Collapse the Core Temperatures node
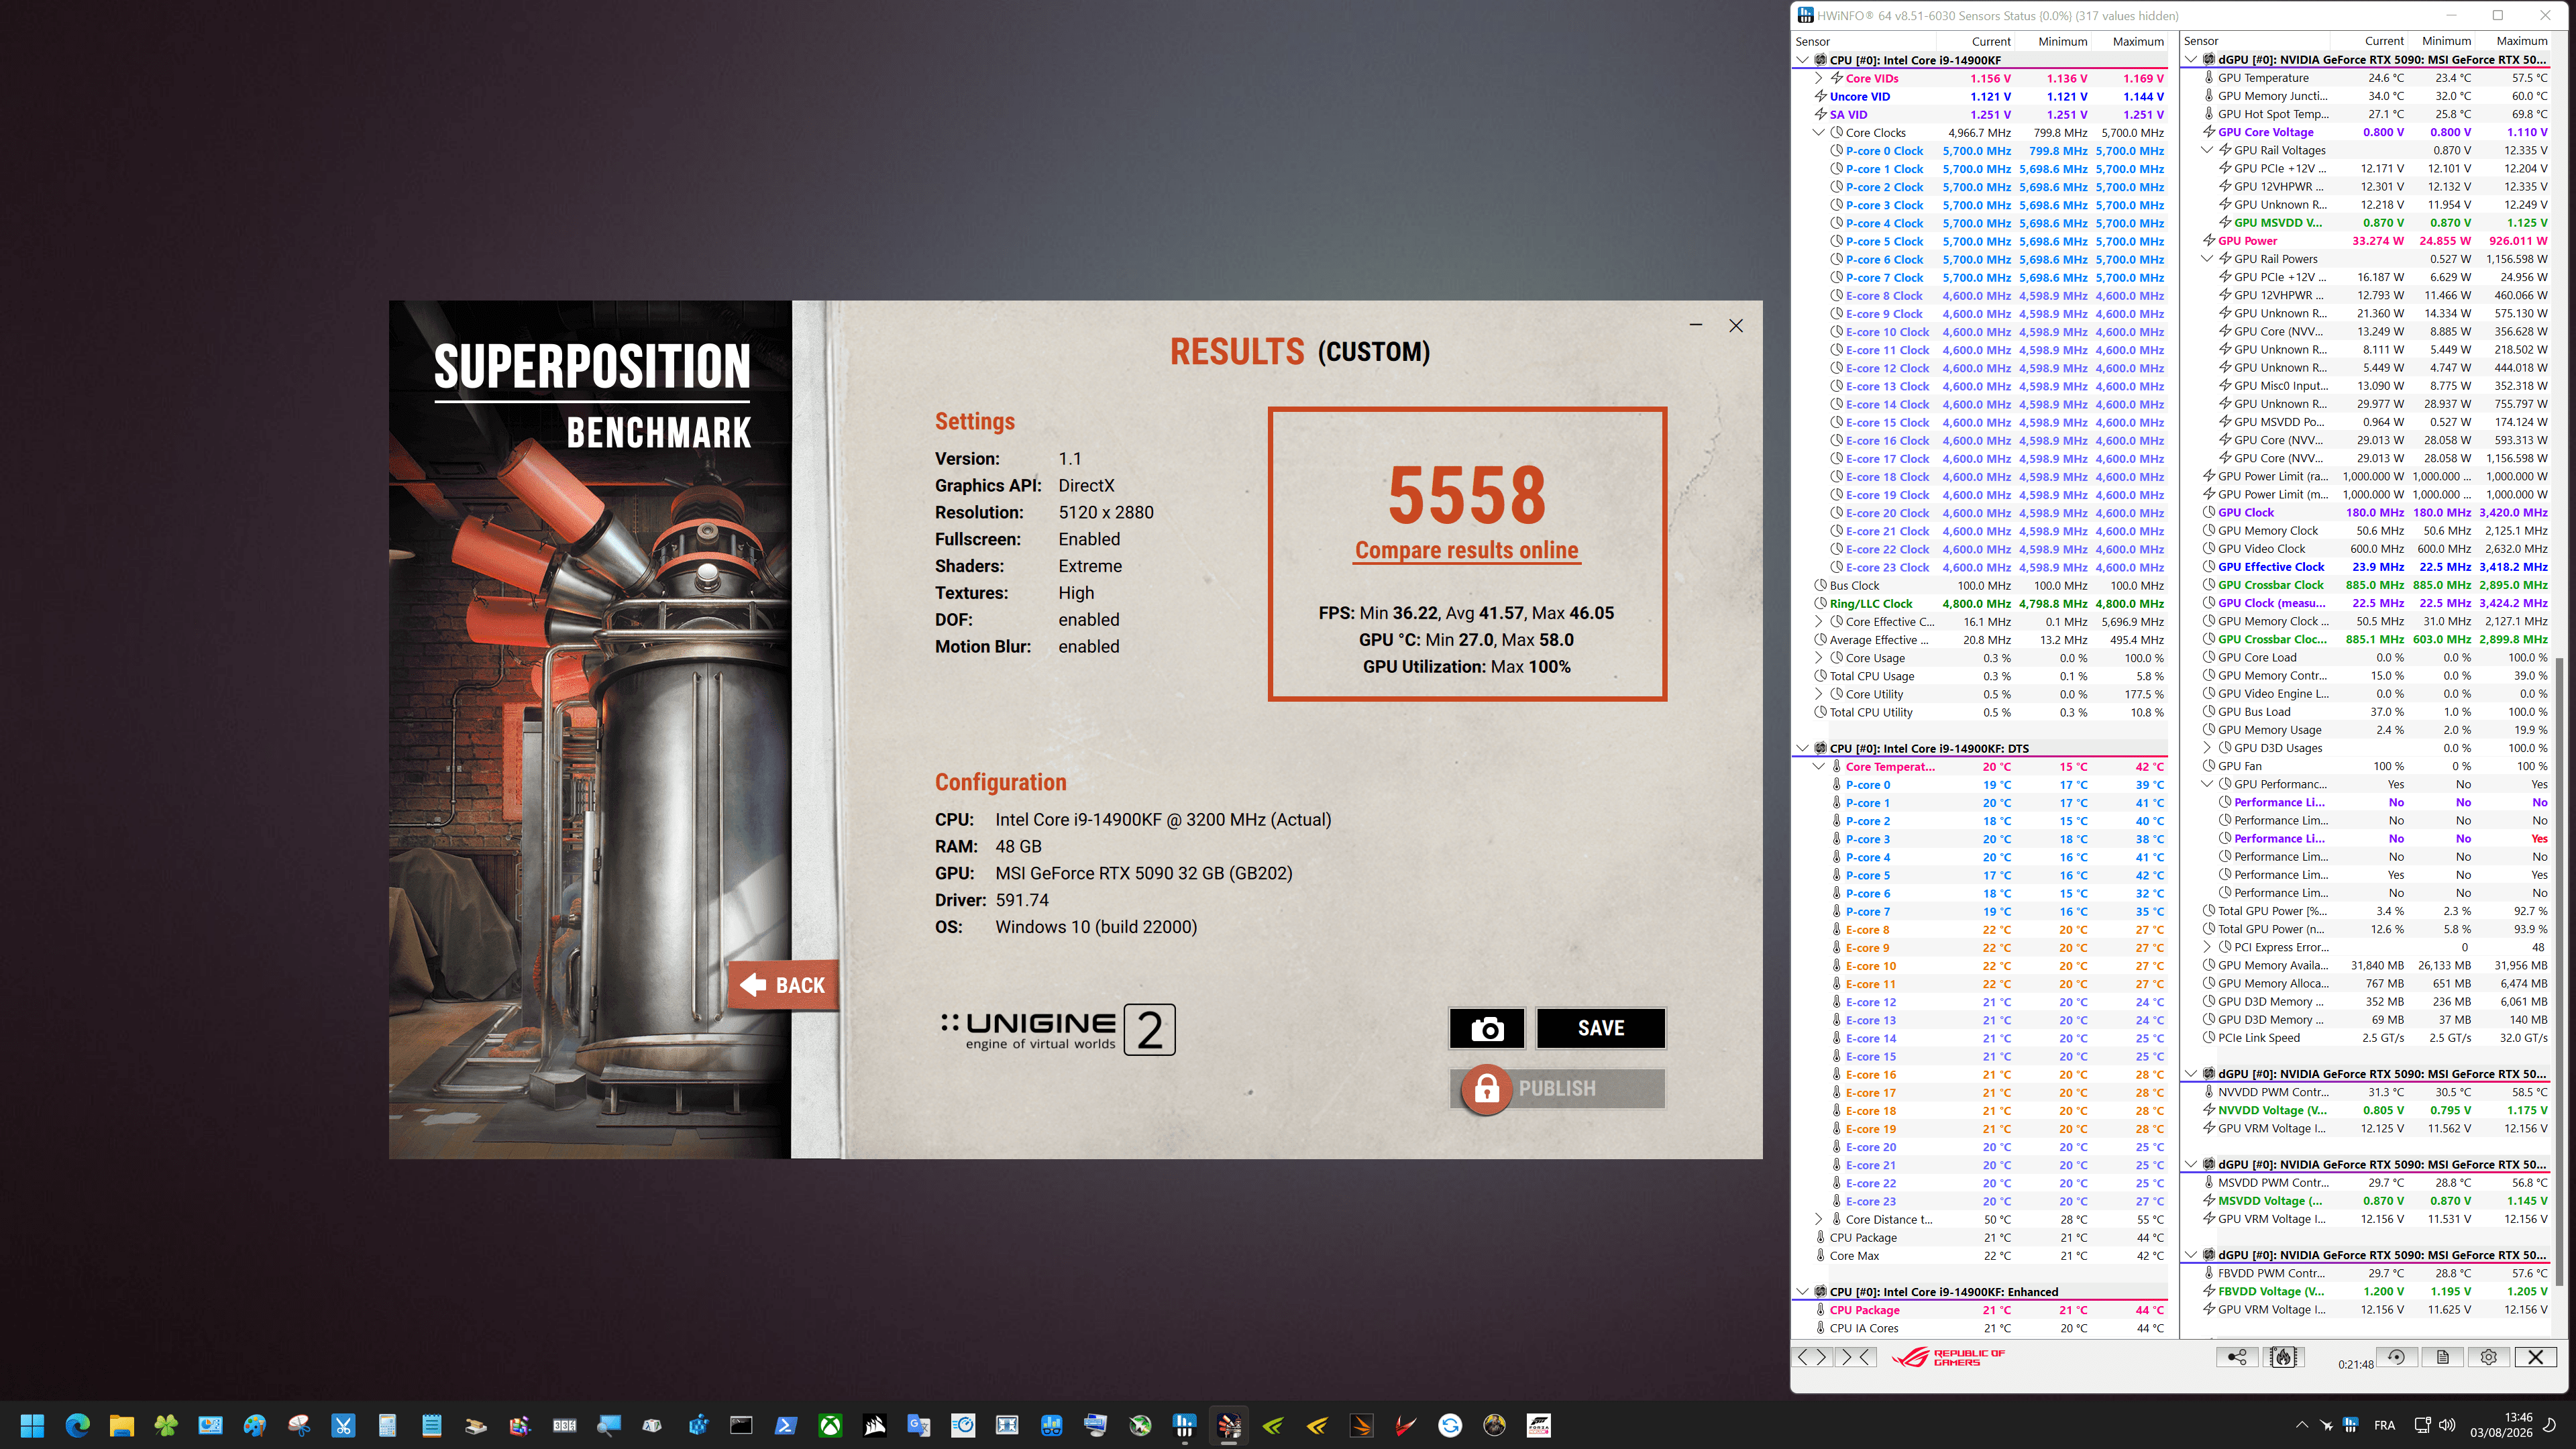 coord(1819,767)
